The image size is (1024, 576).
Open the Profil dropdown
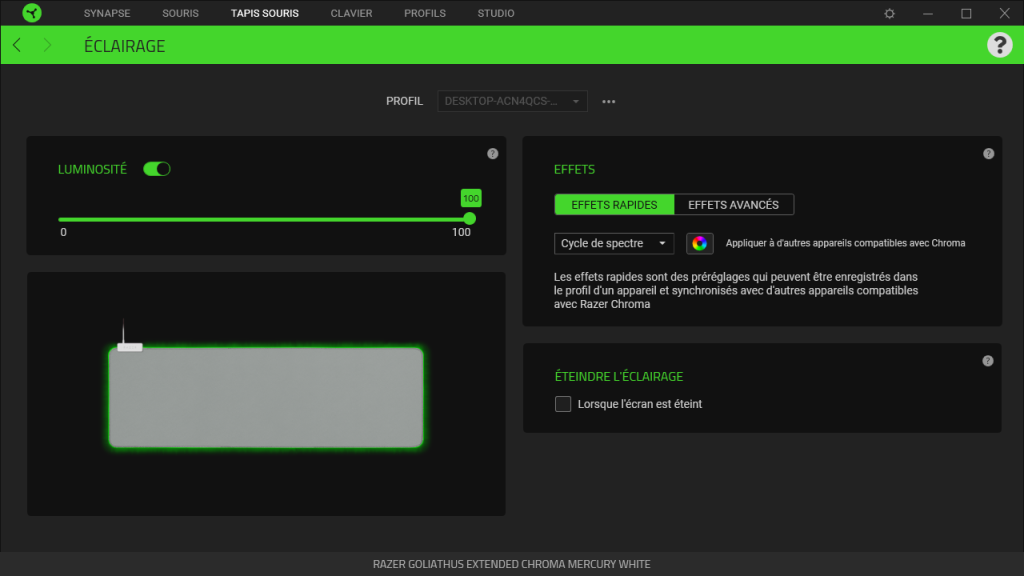[512, 101]
